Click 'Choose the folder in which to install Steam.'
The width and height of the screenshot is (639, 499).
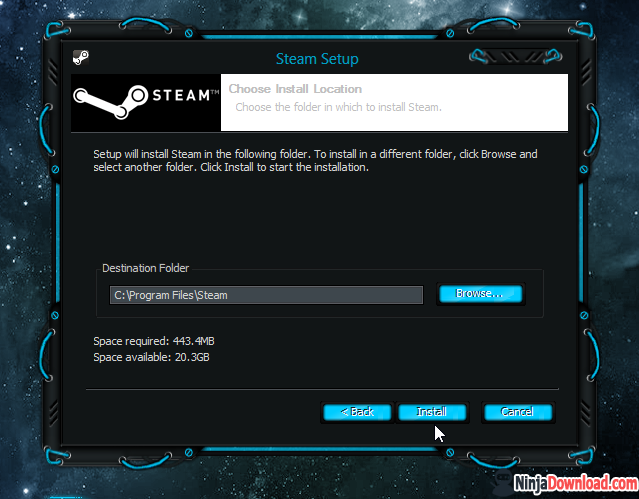[338, 107]
